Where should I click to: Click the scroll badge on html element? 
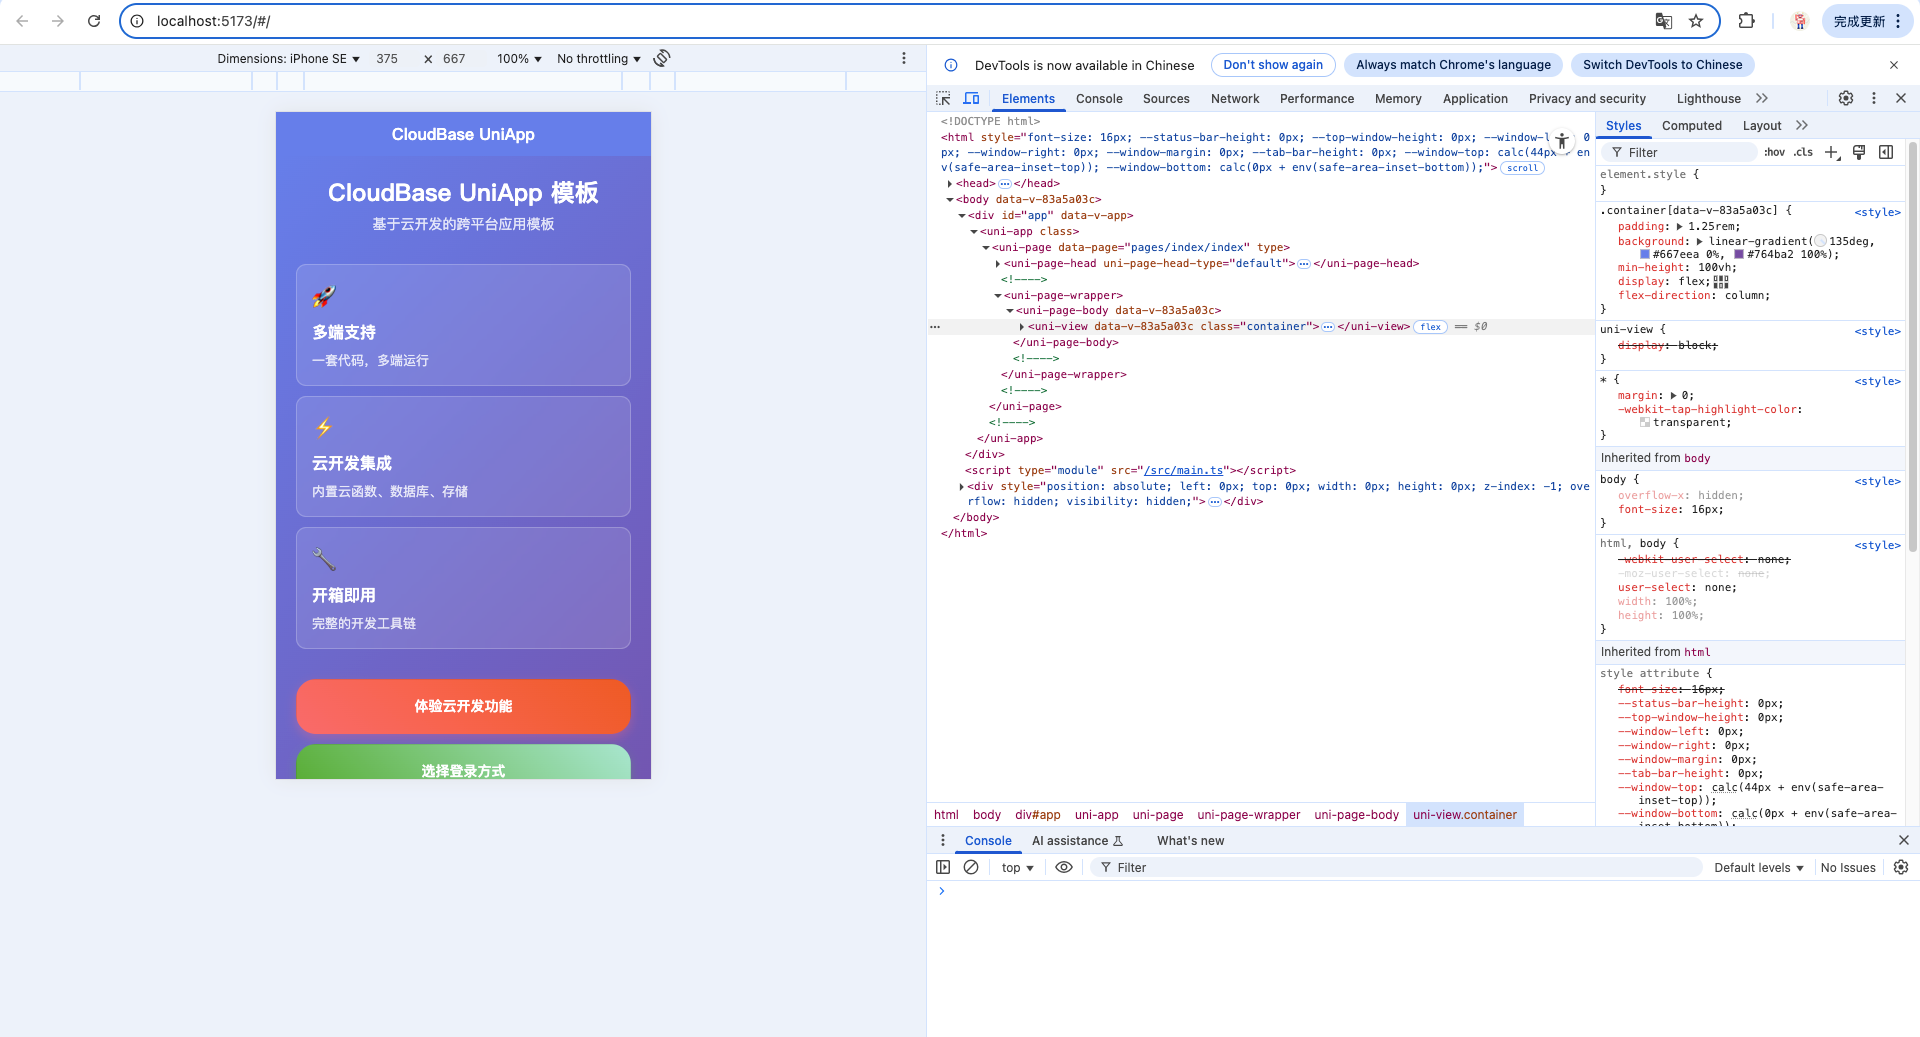tap(1523, 168)
